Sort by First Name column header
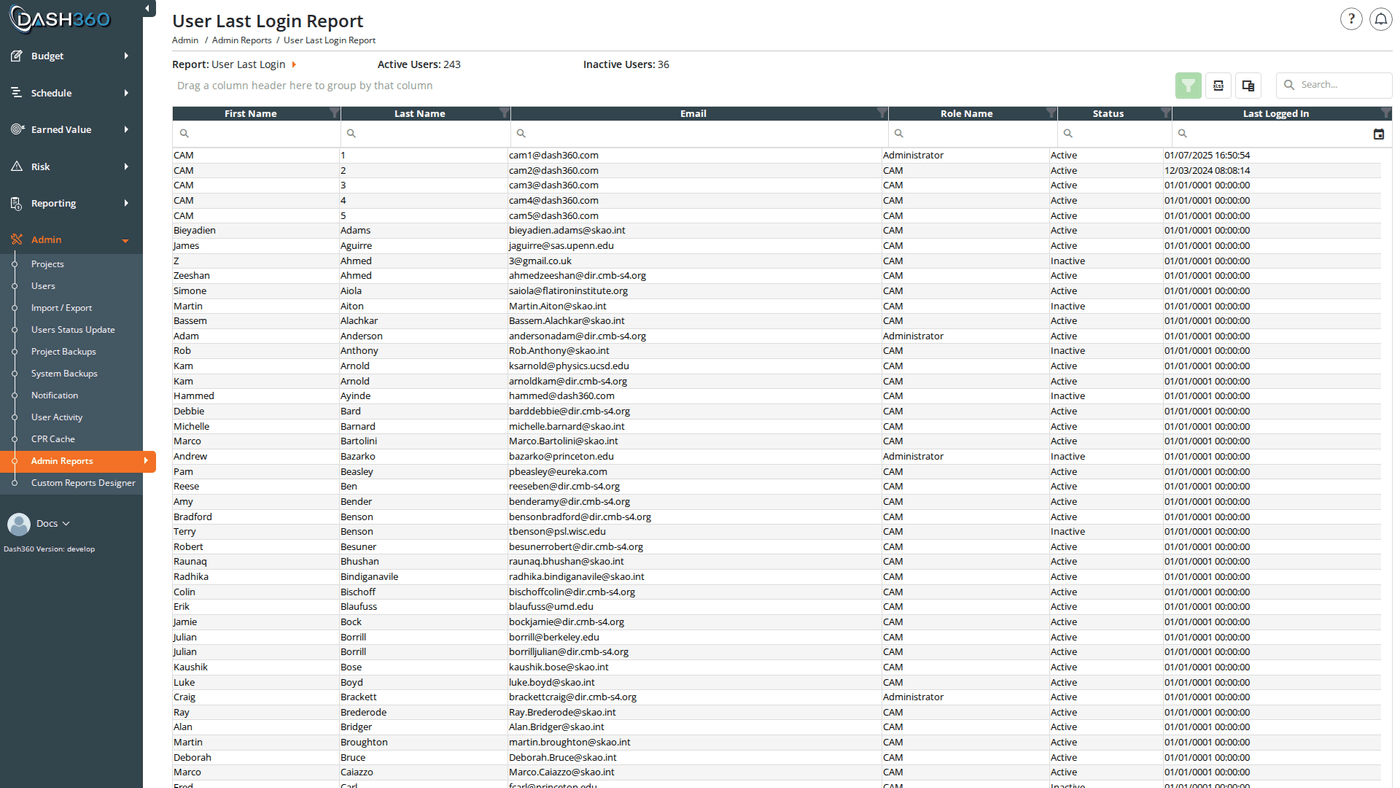The height and width of the screenshot is (788, 1400). 250,114
